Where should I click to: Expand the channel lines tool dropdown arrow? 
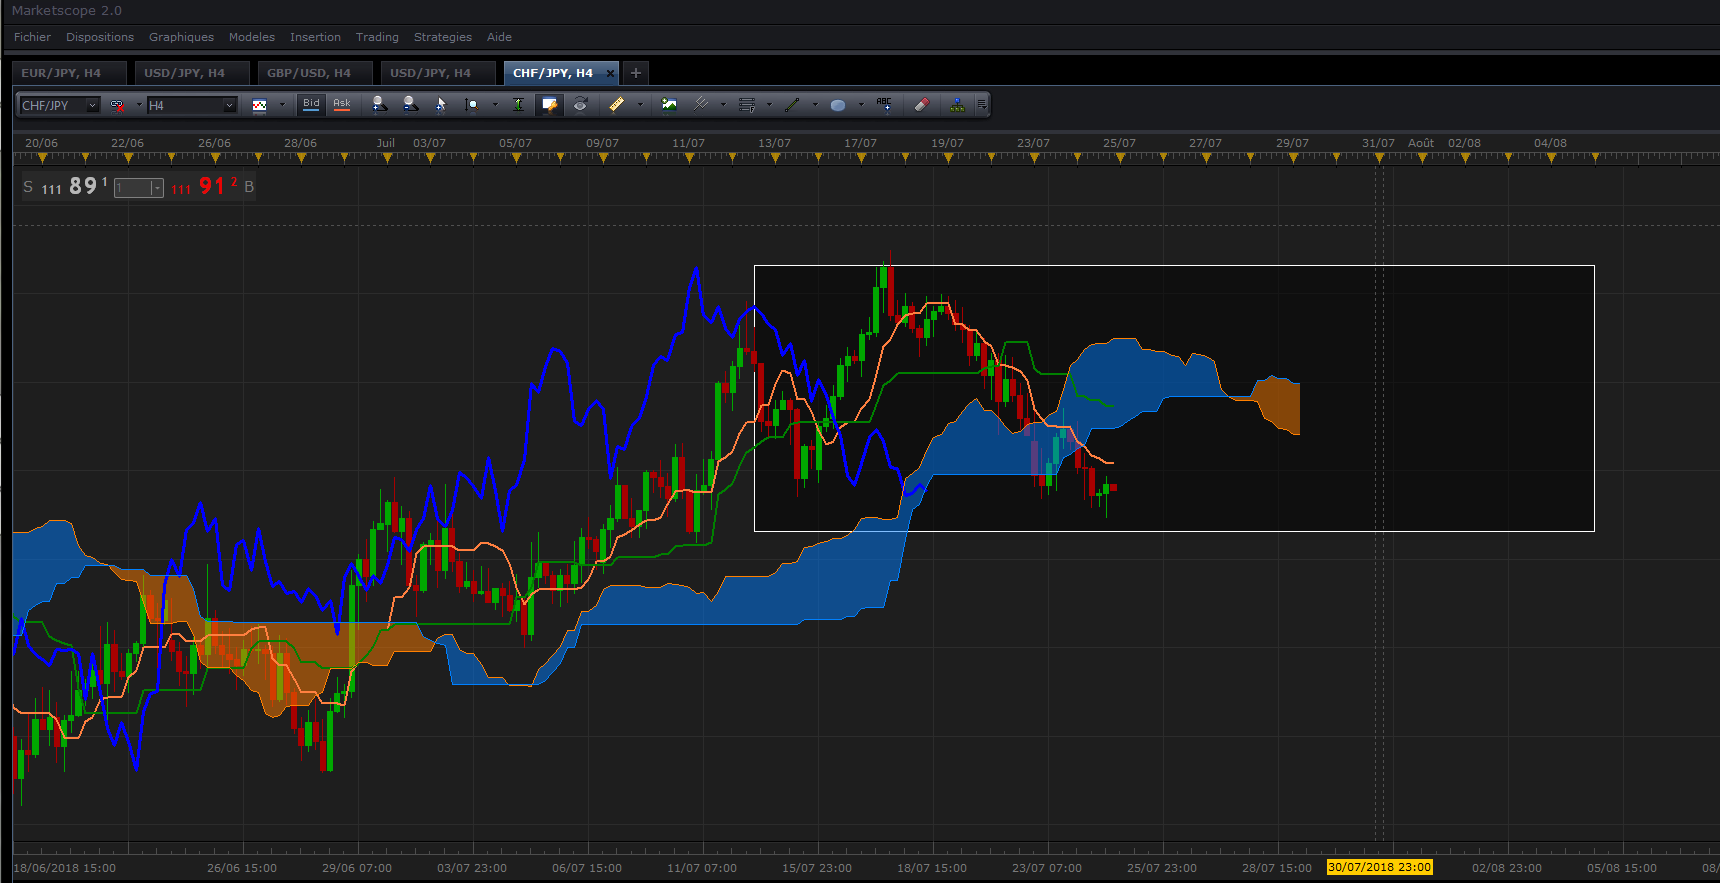click(x=723, y=105)
